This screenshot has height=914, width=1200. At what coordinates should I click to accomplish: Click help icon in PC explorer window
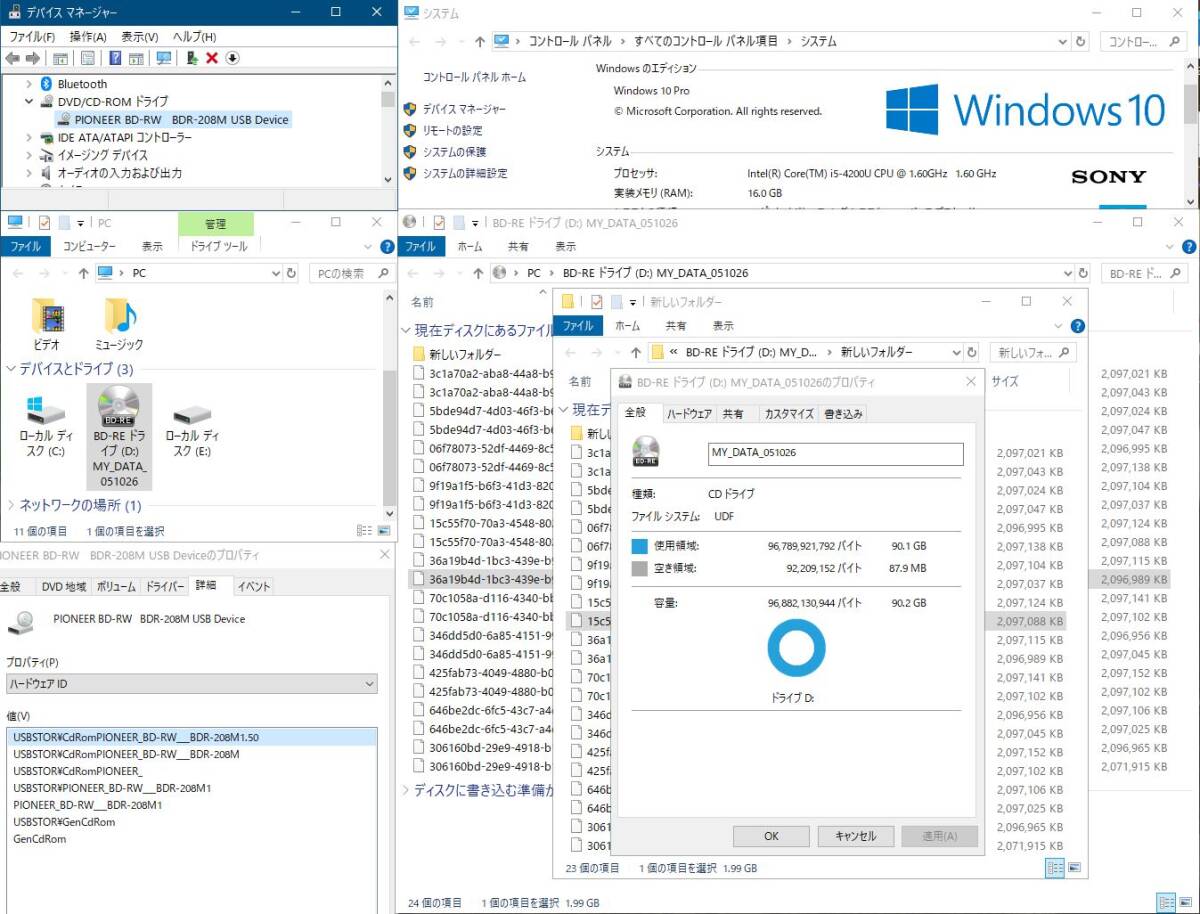point(387,246)
